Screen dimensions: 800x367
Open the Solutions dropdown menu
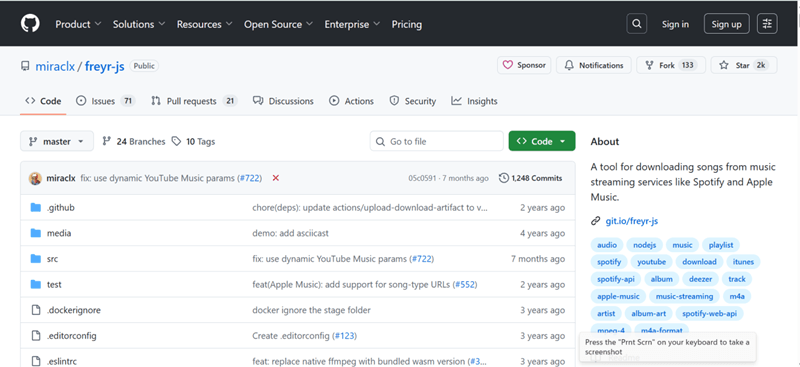pos(139,24)
